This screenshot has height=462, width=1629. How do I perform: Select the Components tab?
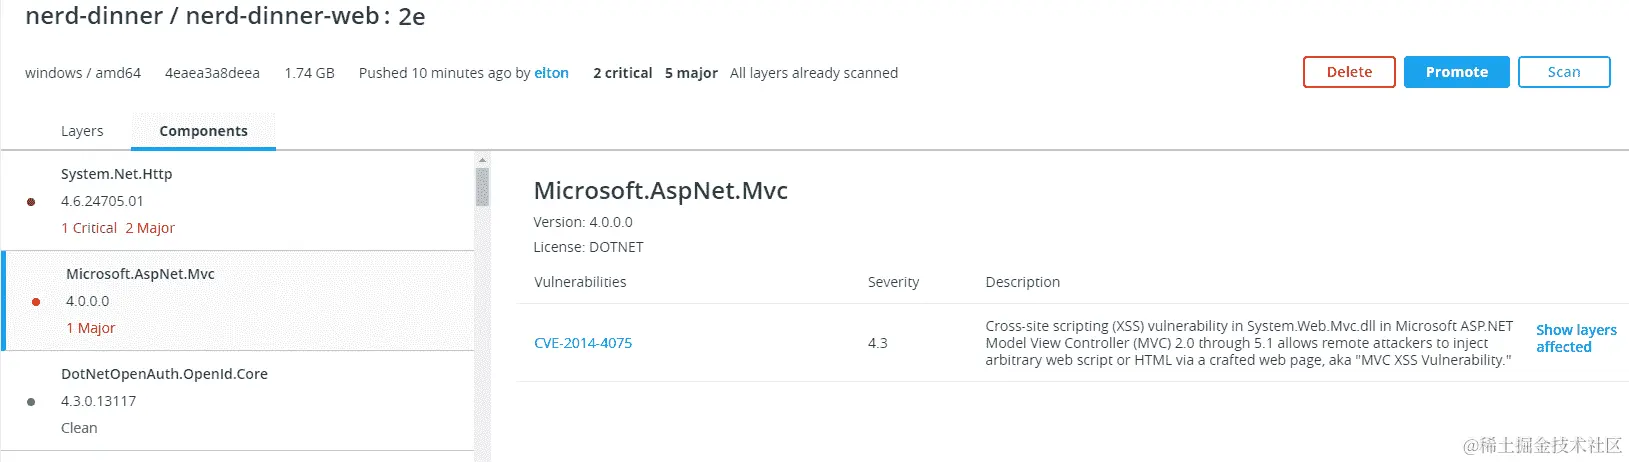tap(203, 131)
